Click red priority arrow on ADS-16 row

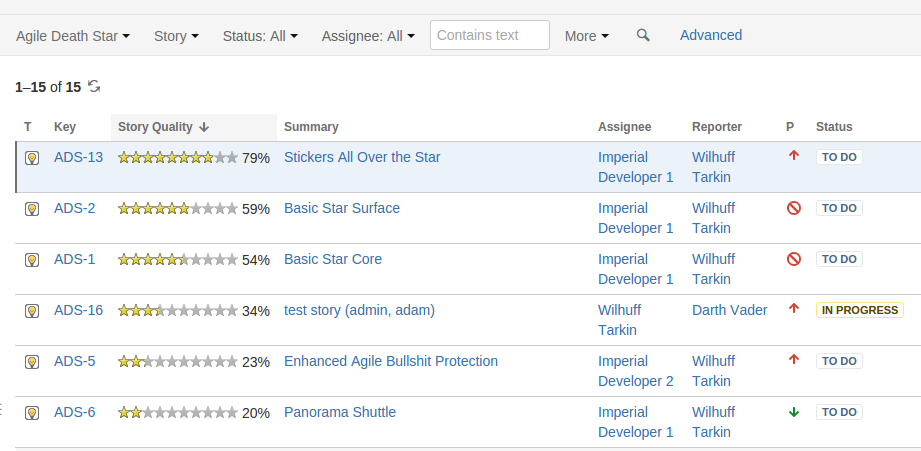[794, 309]
